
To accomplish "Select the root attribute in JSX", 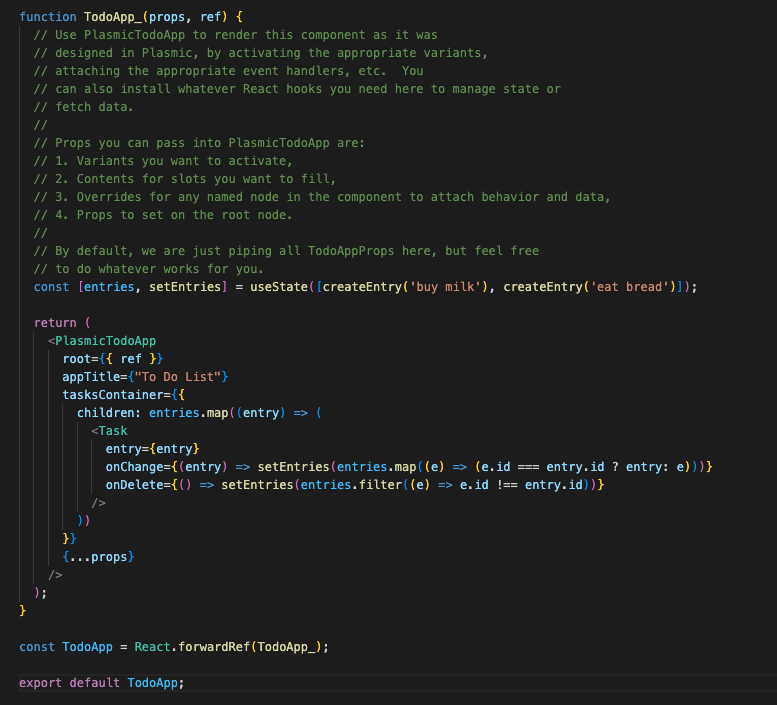I will pos(79,359).
